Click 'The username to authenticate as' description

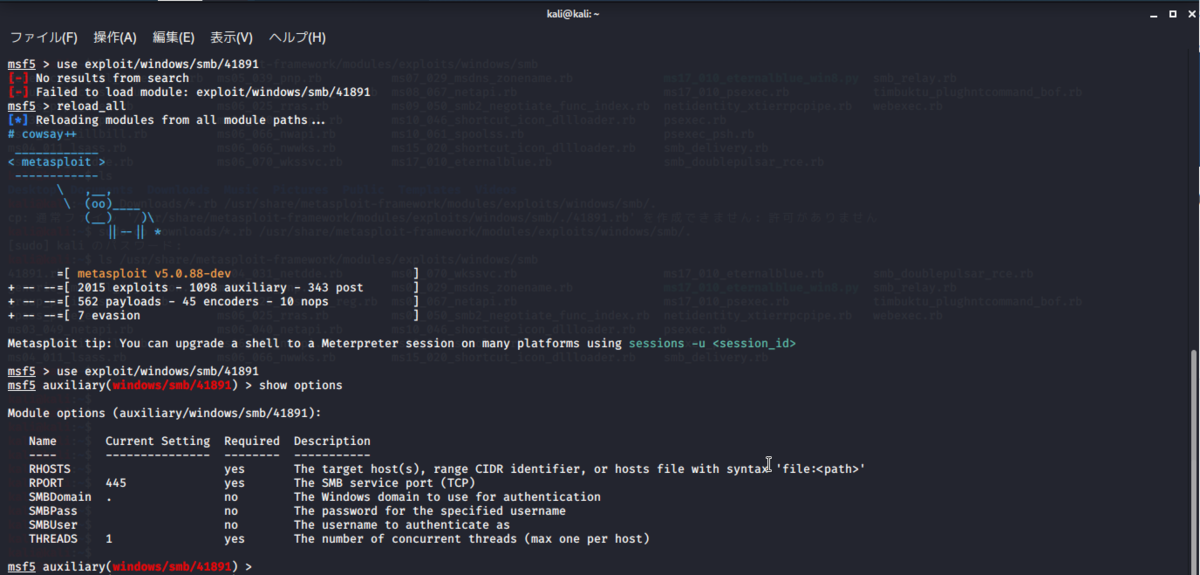point(402,525)
